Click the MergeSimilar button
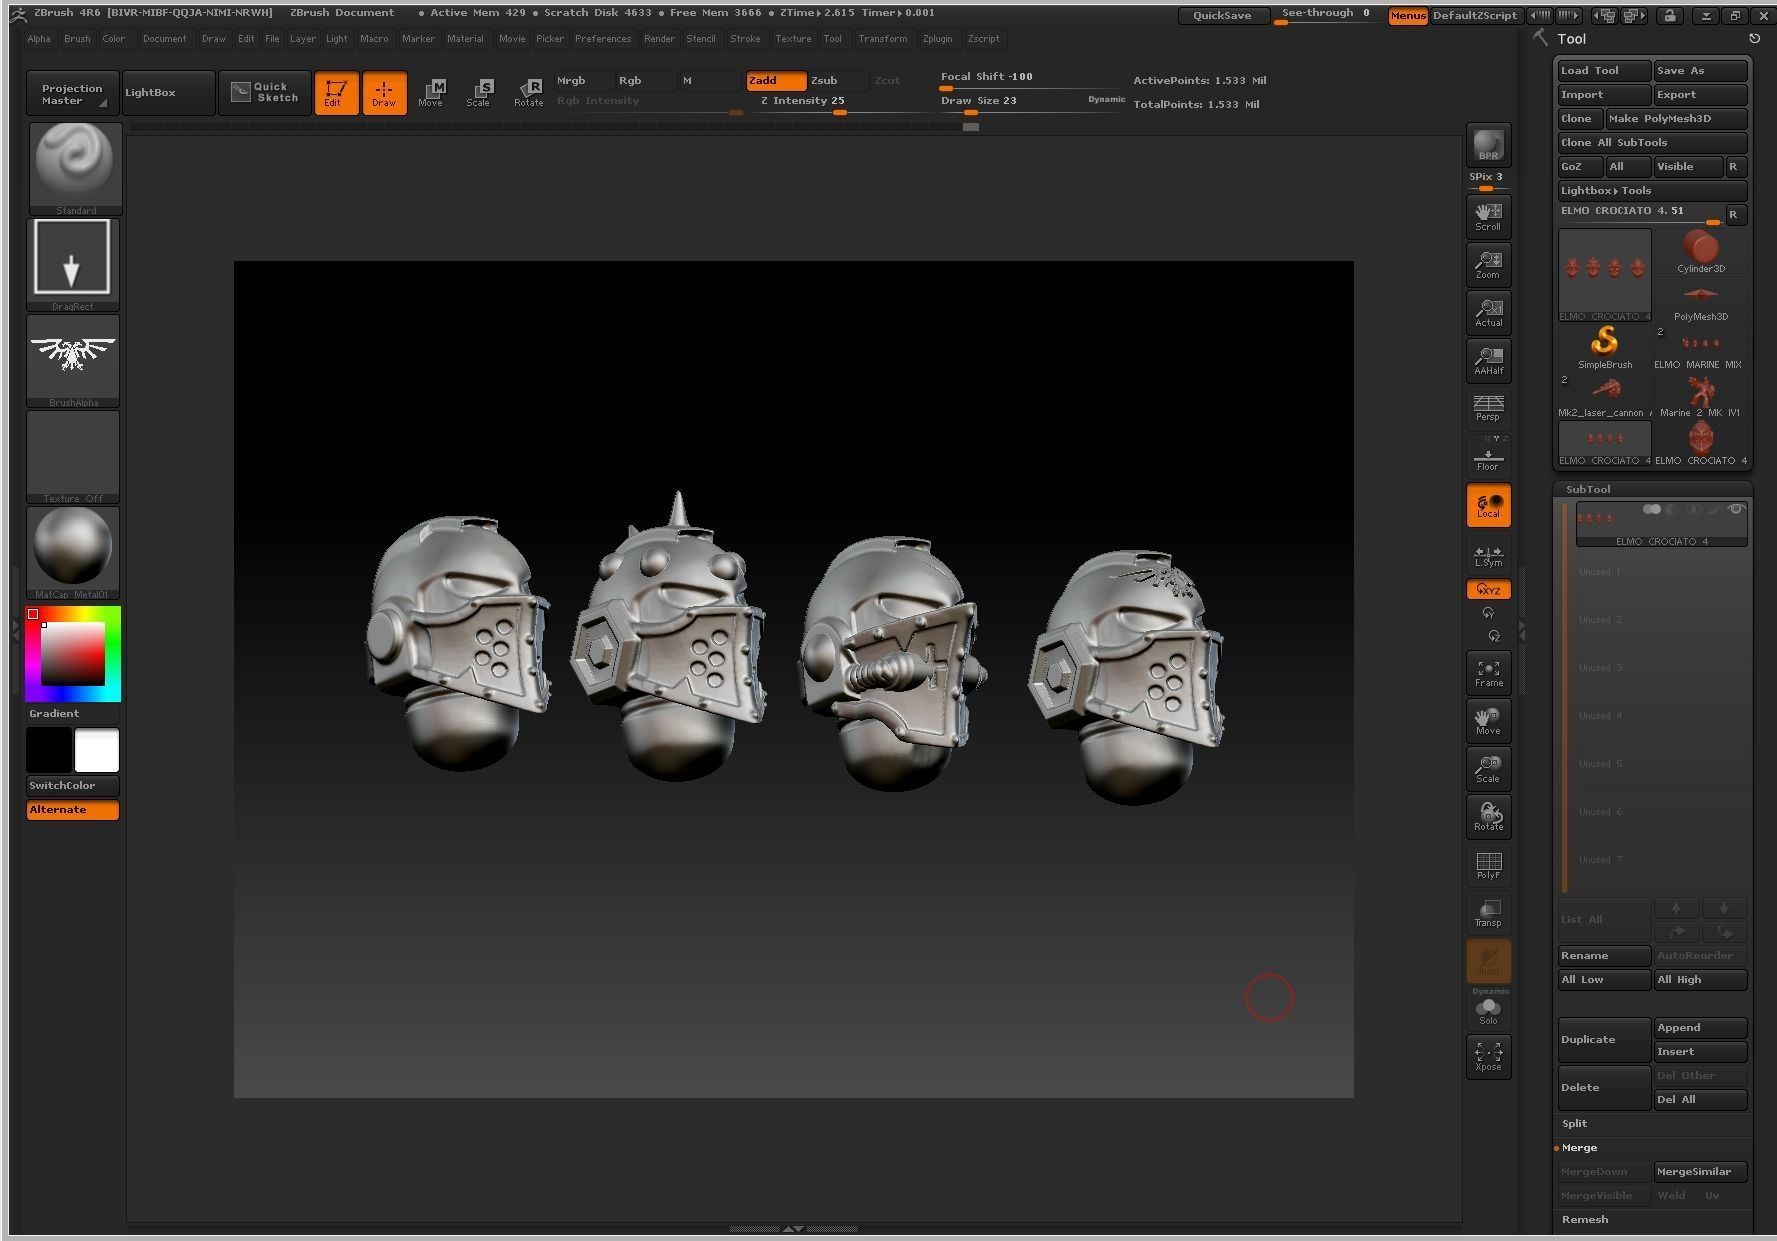The height and width of the screenshot is (1241, 1777). point(1700,1172)
